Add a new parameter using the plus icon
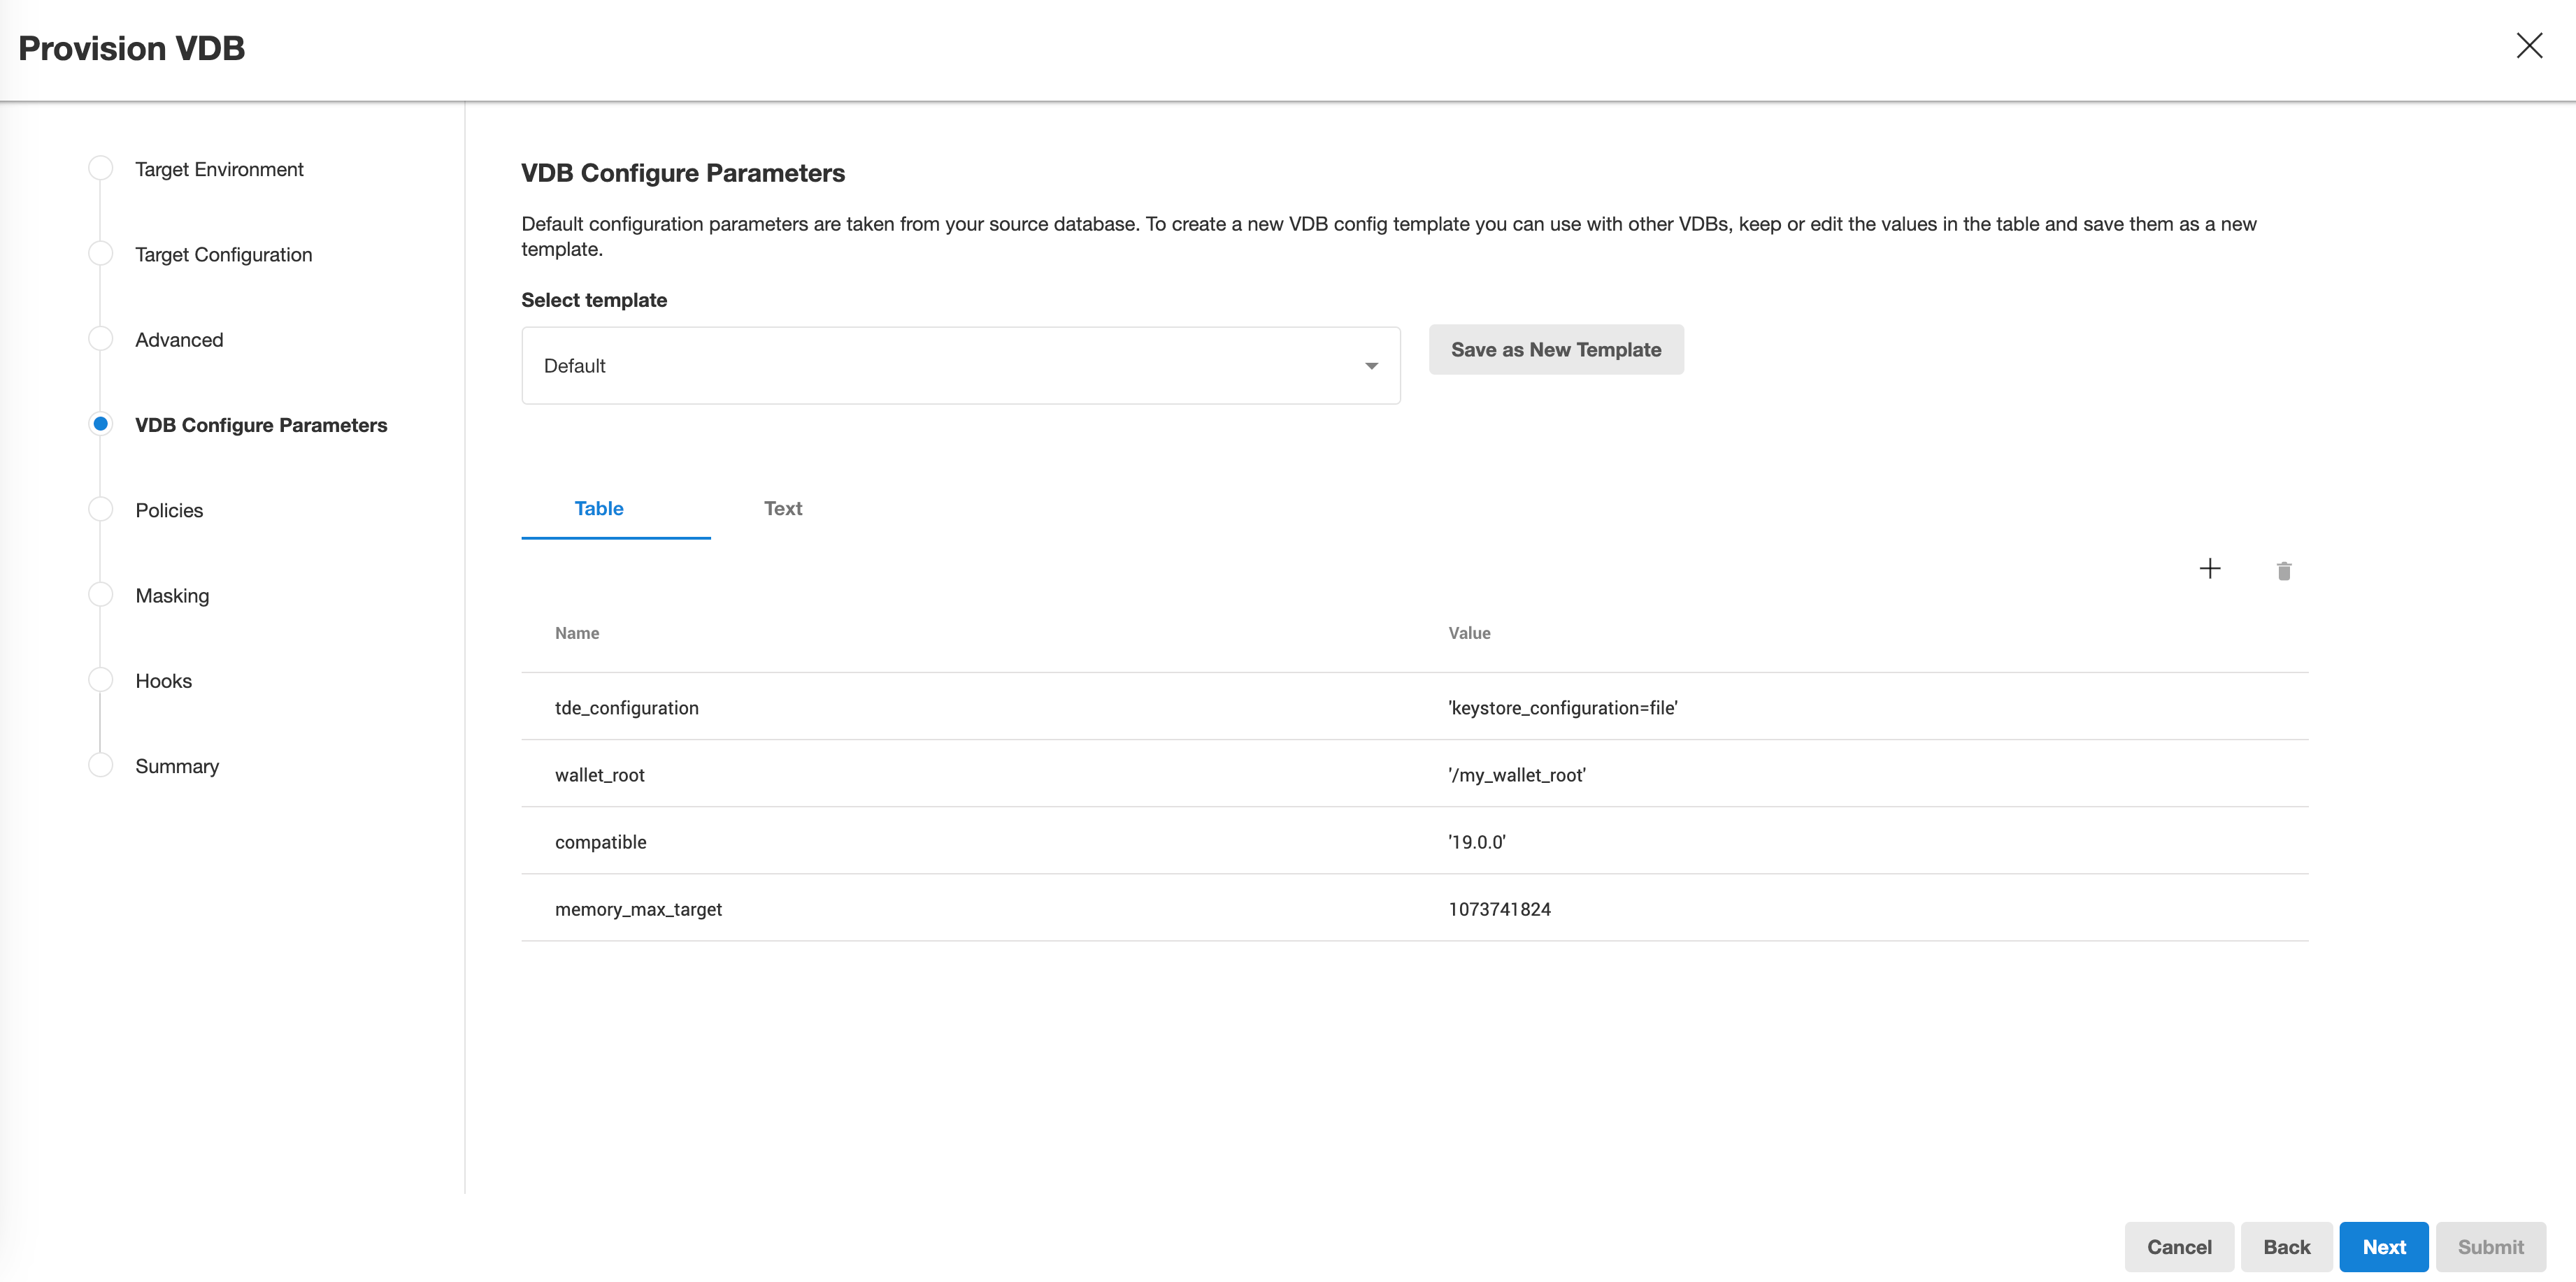This screenshot has height=1282, width=2576. 2210,569
